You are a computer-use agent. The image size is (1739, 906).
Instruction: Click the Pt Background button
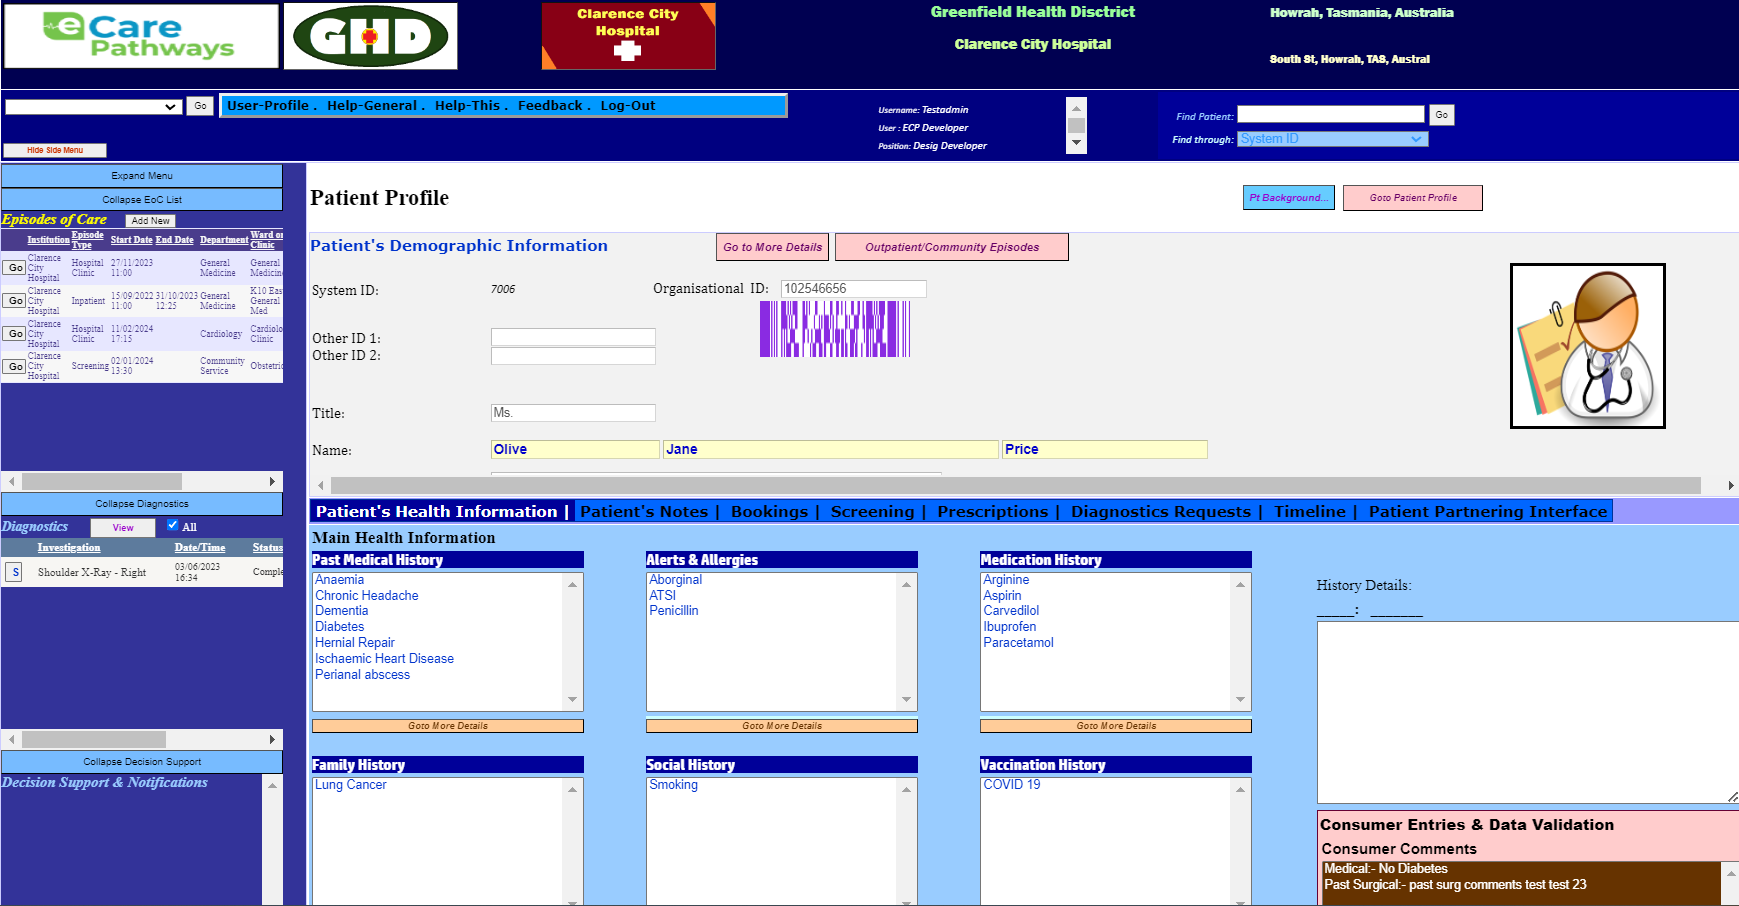pos(1288,198)
